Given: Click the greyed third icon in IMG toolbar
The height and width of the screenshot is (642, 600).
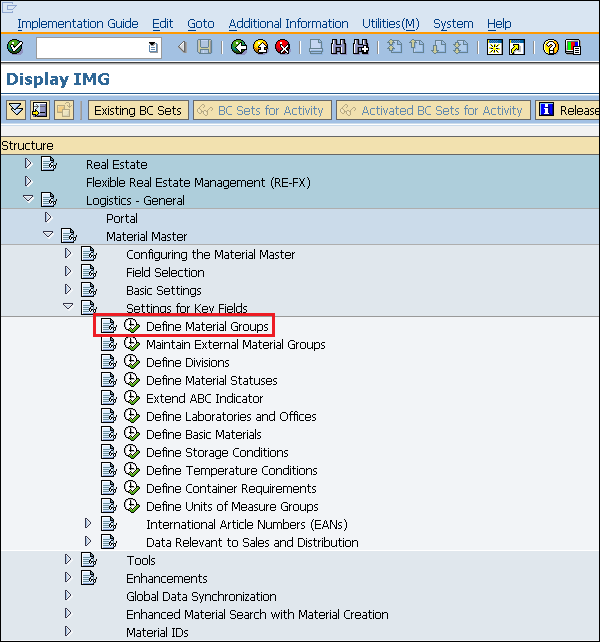Looking at the screenshot, I should (x=64, y=110).
